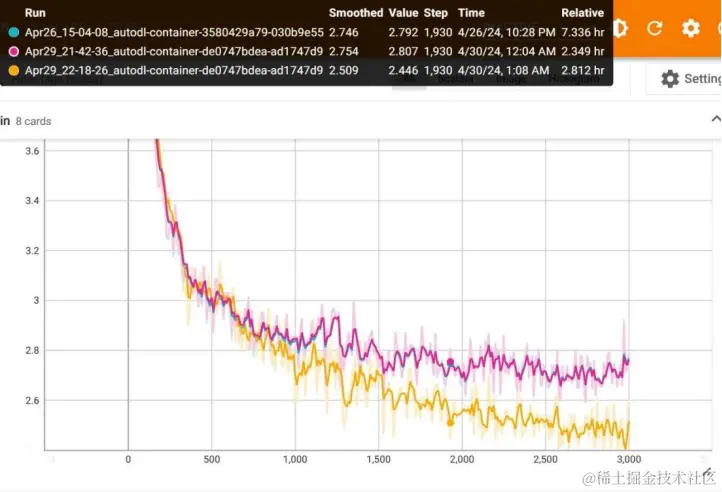
Task: Reload data with the refresh icon
Action: [x=654, y=29]
